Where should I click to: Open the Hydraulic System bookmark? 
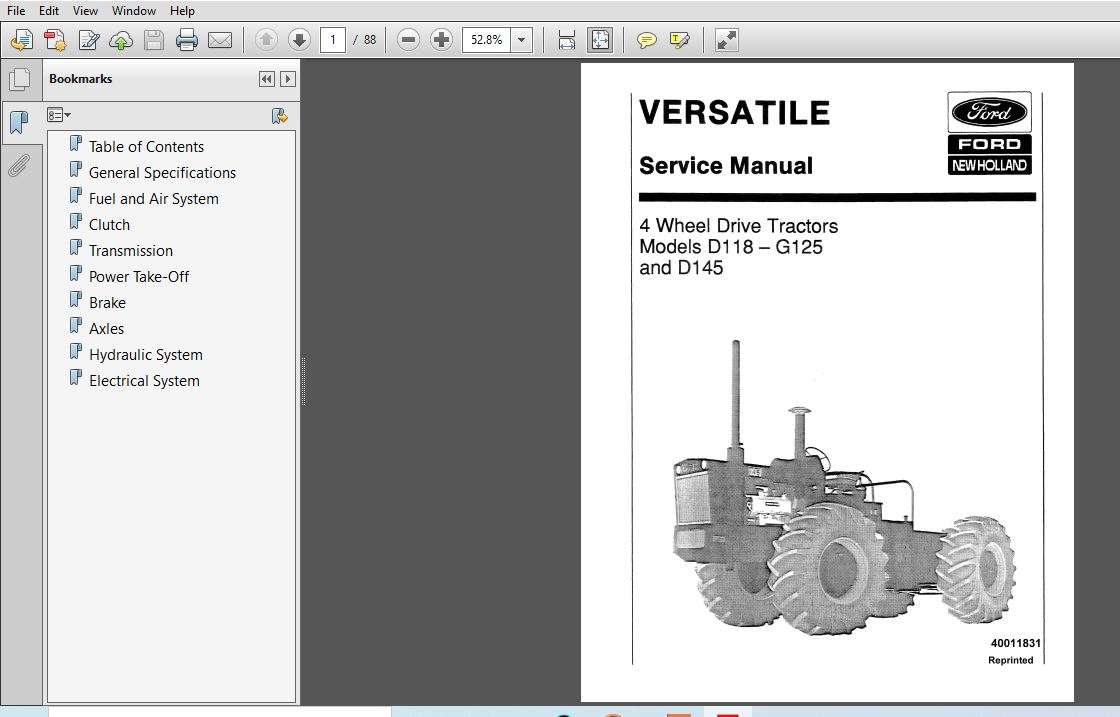click(x=146, y=355)
